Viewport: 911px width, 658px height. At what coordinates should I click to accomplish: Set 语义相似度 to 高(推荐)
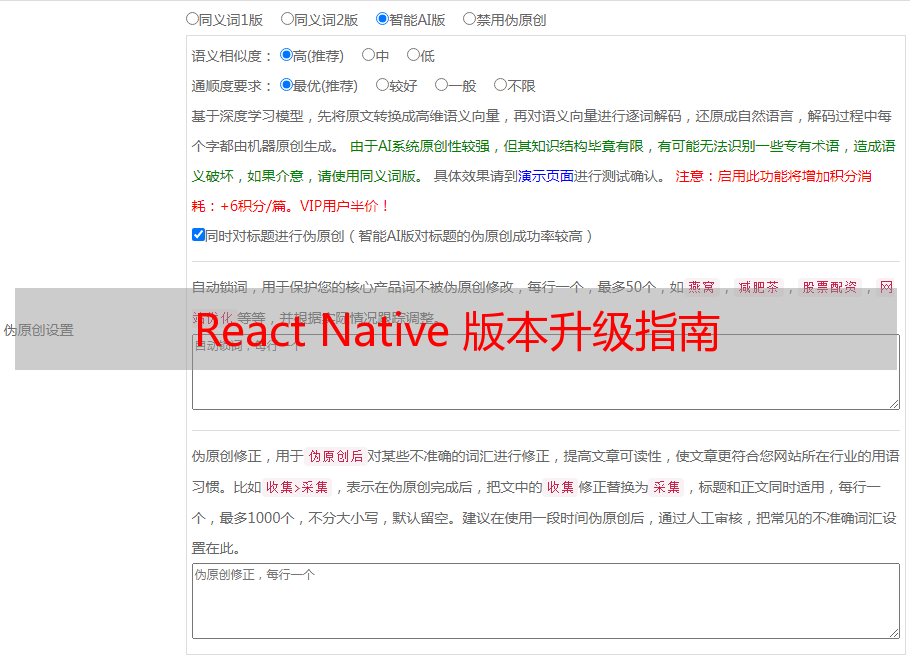coord(286,55)
